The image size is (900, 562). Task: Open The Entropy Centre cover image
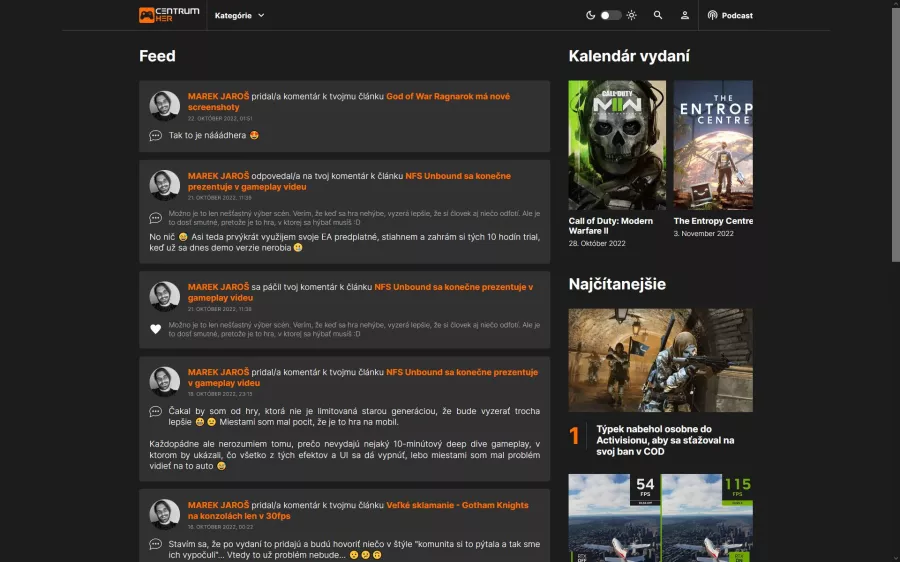coord(713,145)
